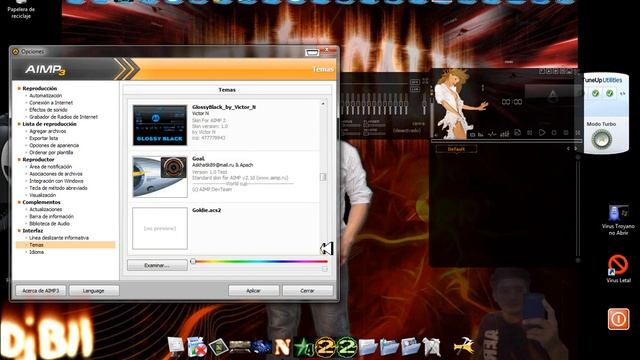
Task: Click the rainbow hue slider
Action: tap(259, 261)
